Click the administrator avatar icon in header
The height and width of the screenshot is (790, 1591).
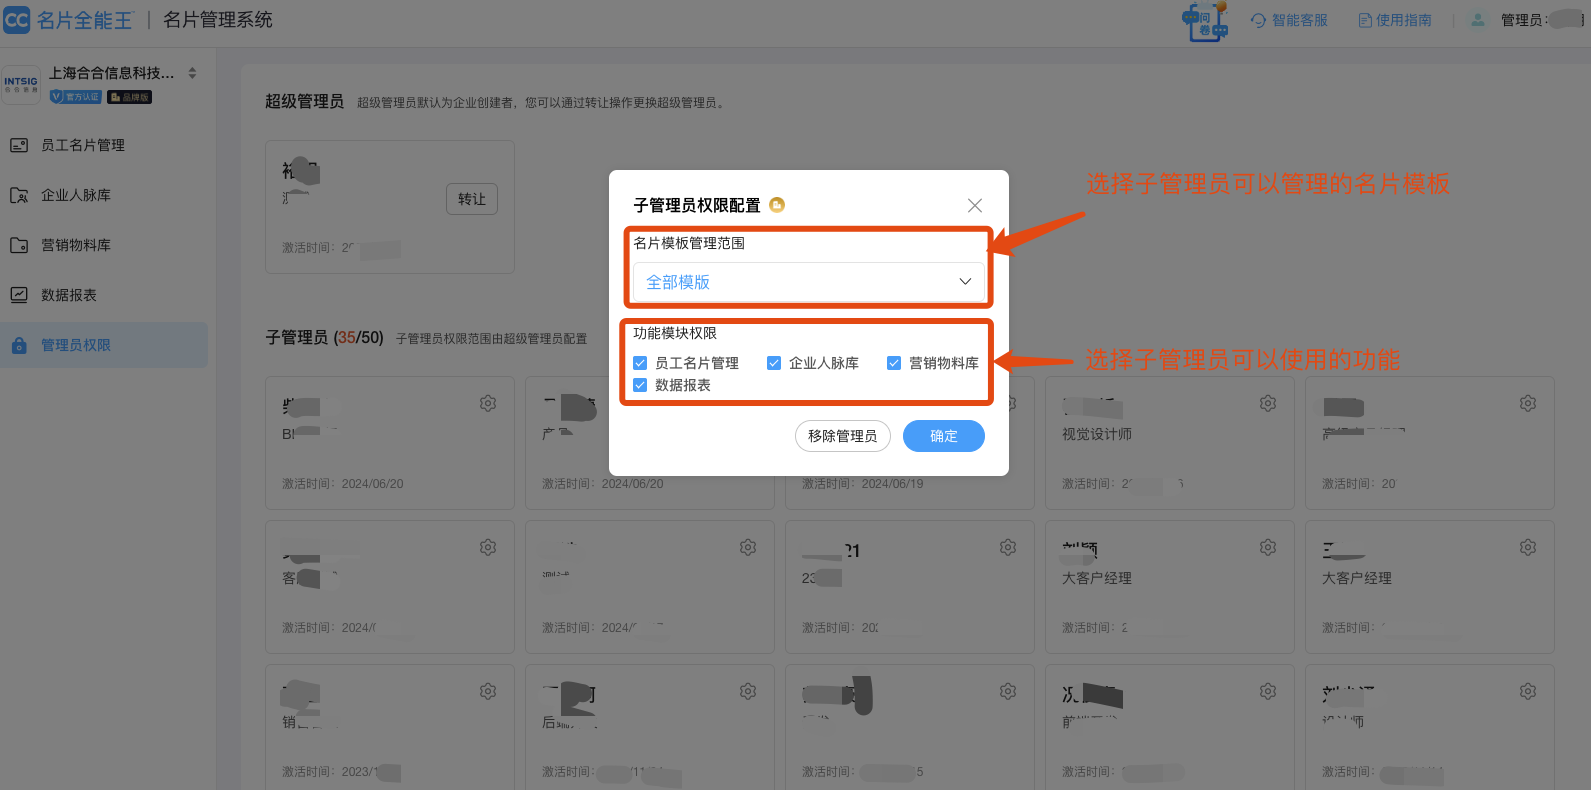tap(1477, 20)
